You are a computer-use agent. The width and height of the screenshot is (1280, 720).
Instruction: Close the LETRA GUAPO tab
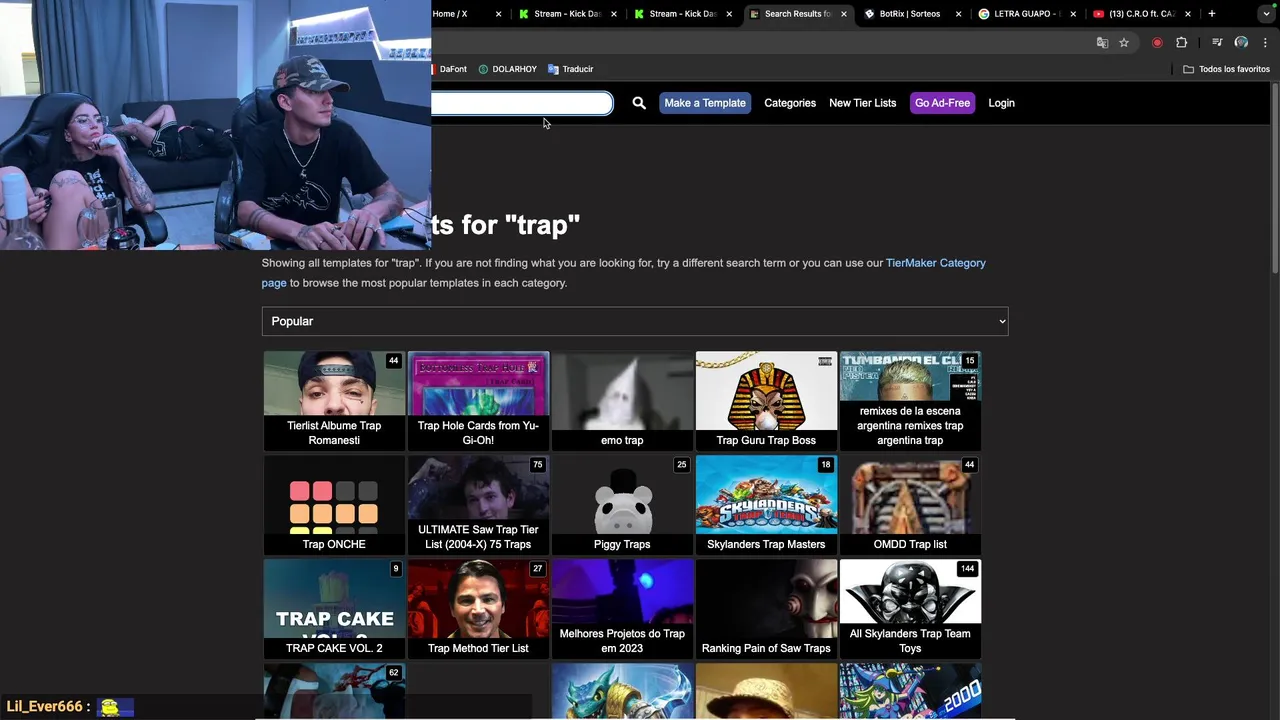click(1073, 14)
